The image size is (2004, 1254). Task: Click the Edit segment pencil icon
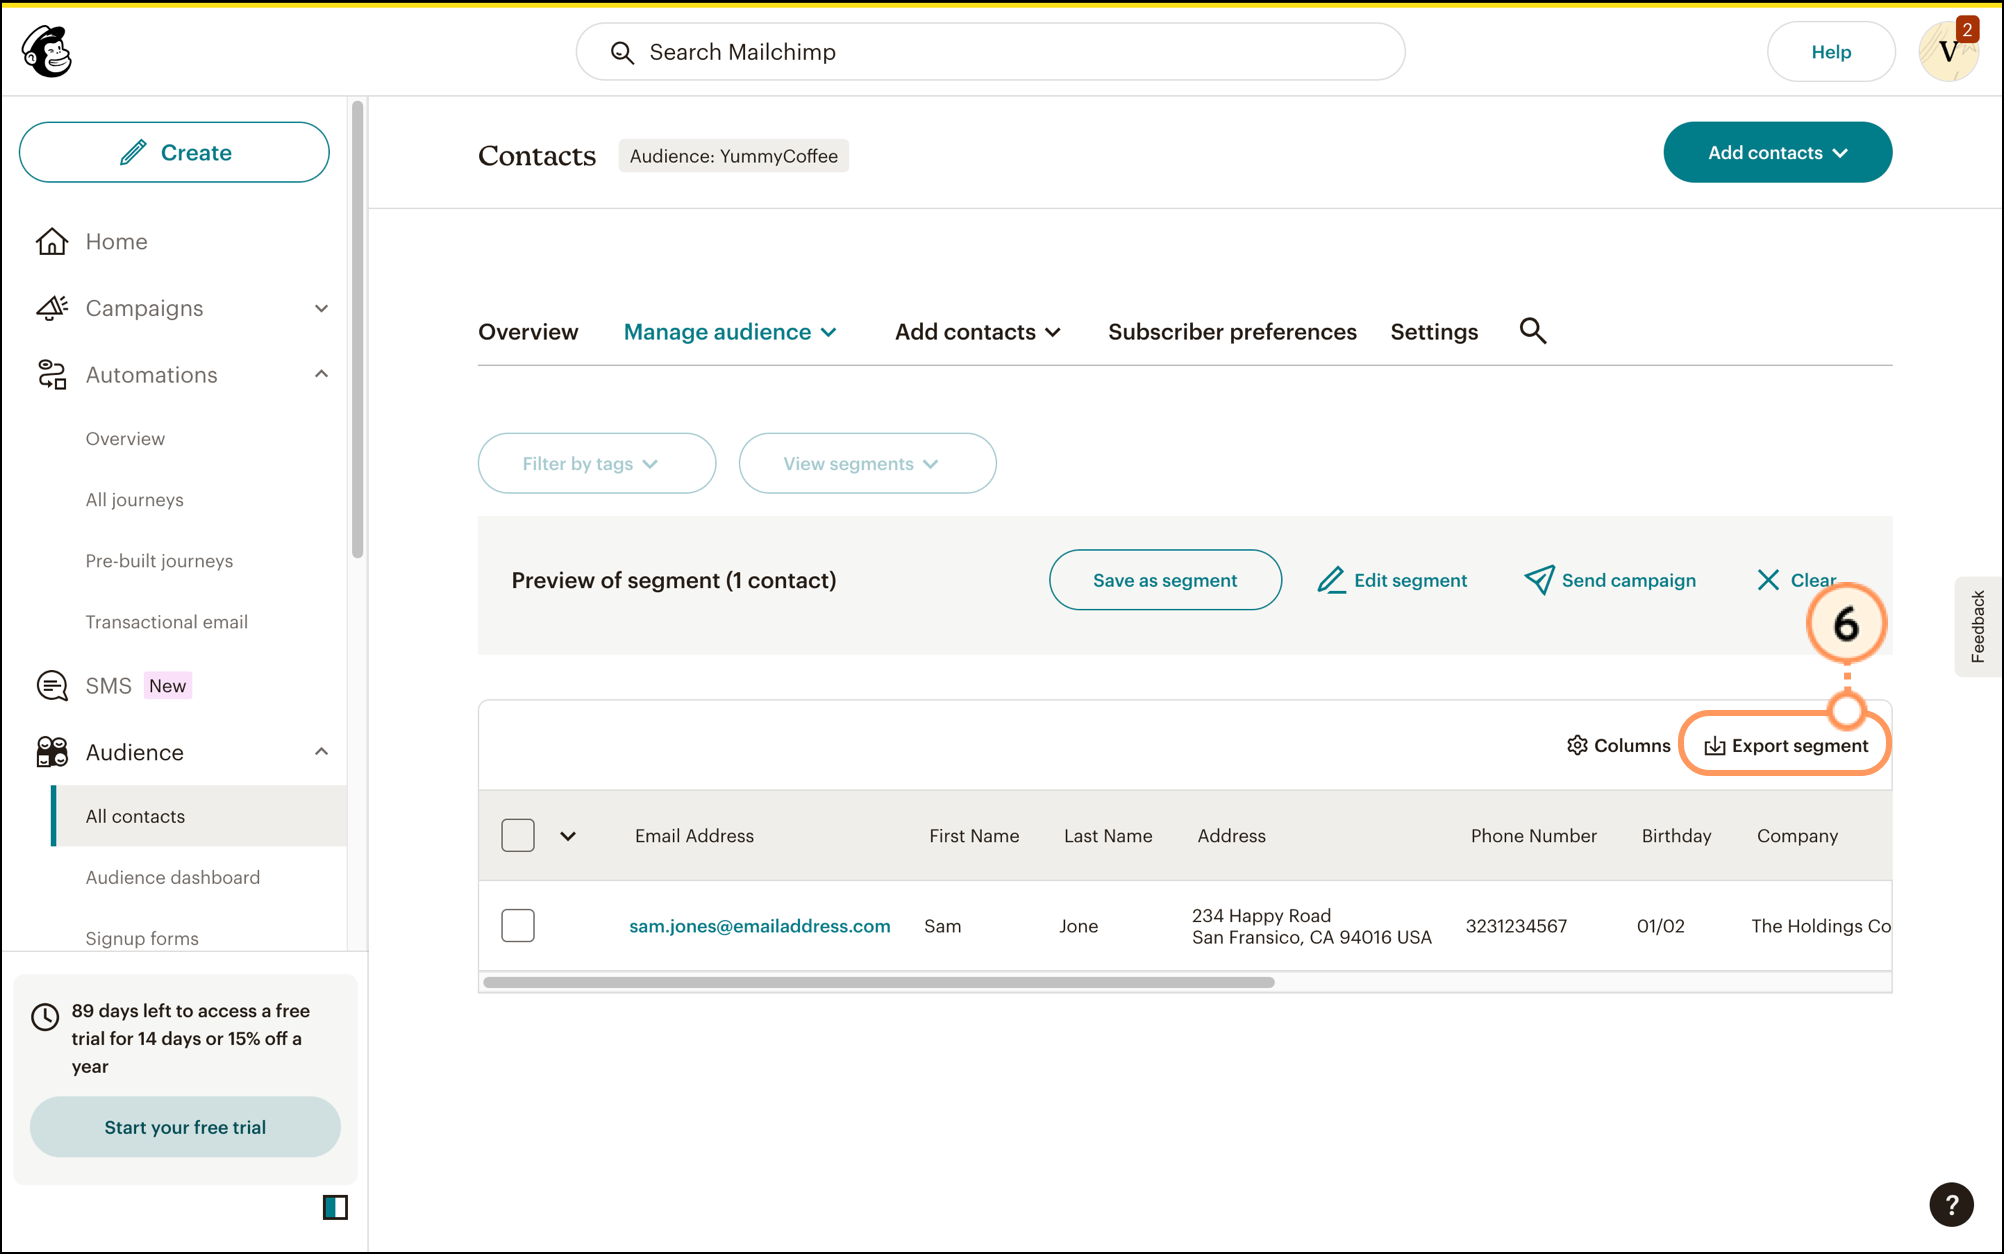[x=1331, y=580]
